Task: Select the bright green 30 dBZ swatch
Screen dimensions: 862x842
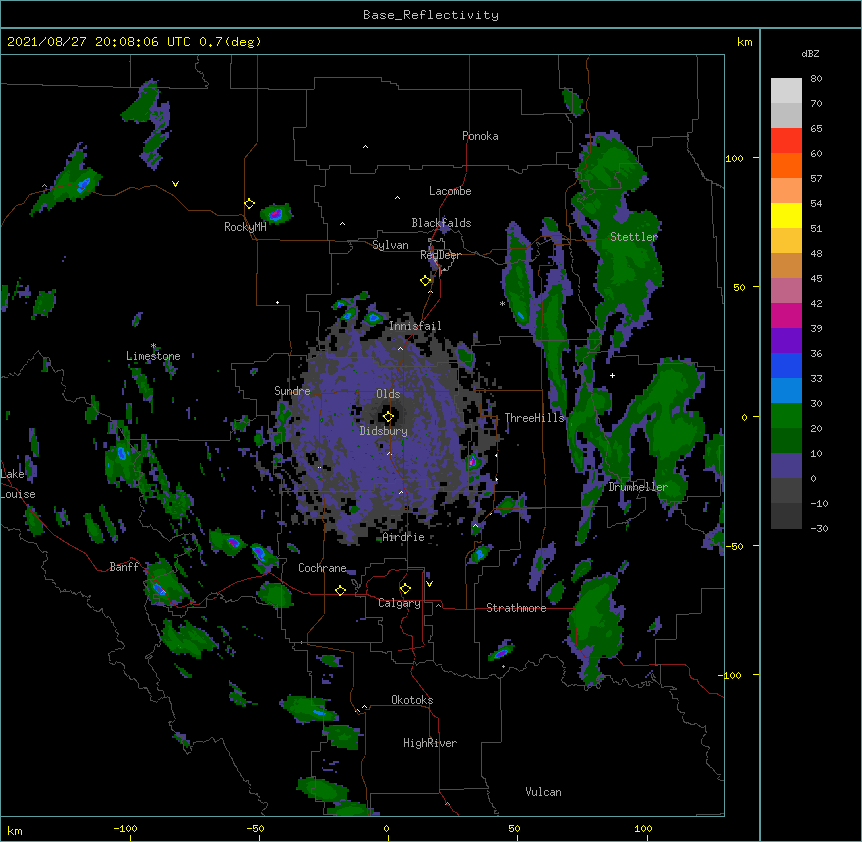Action: 786,416
